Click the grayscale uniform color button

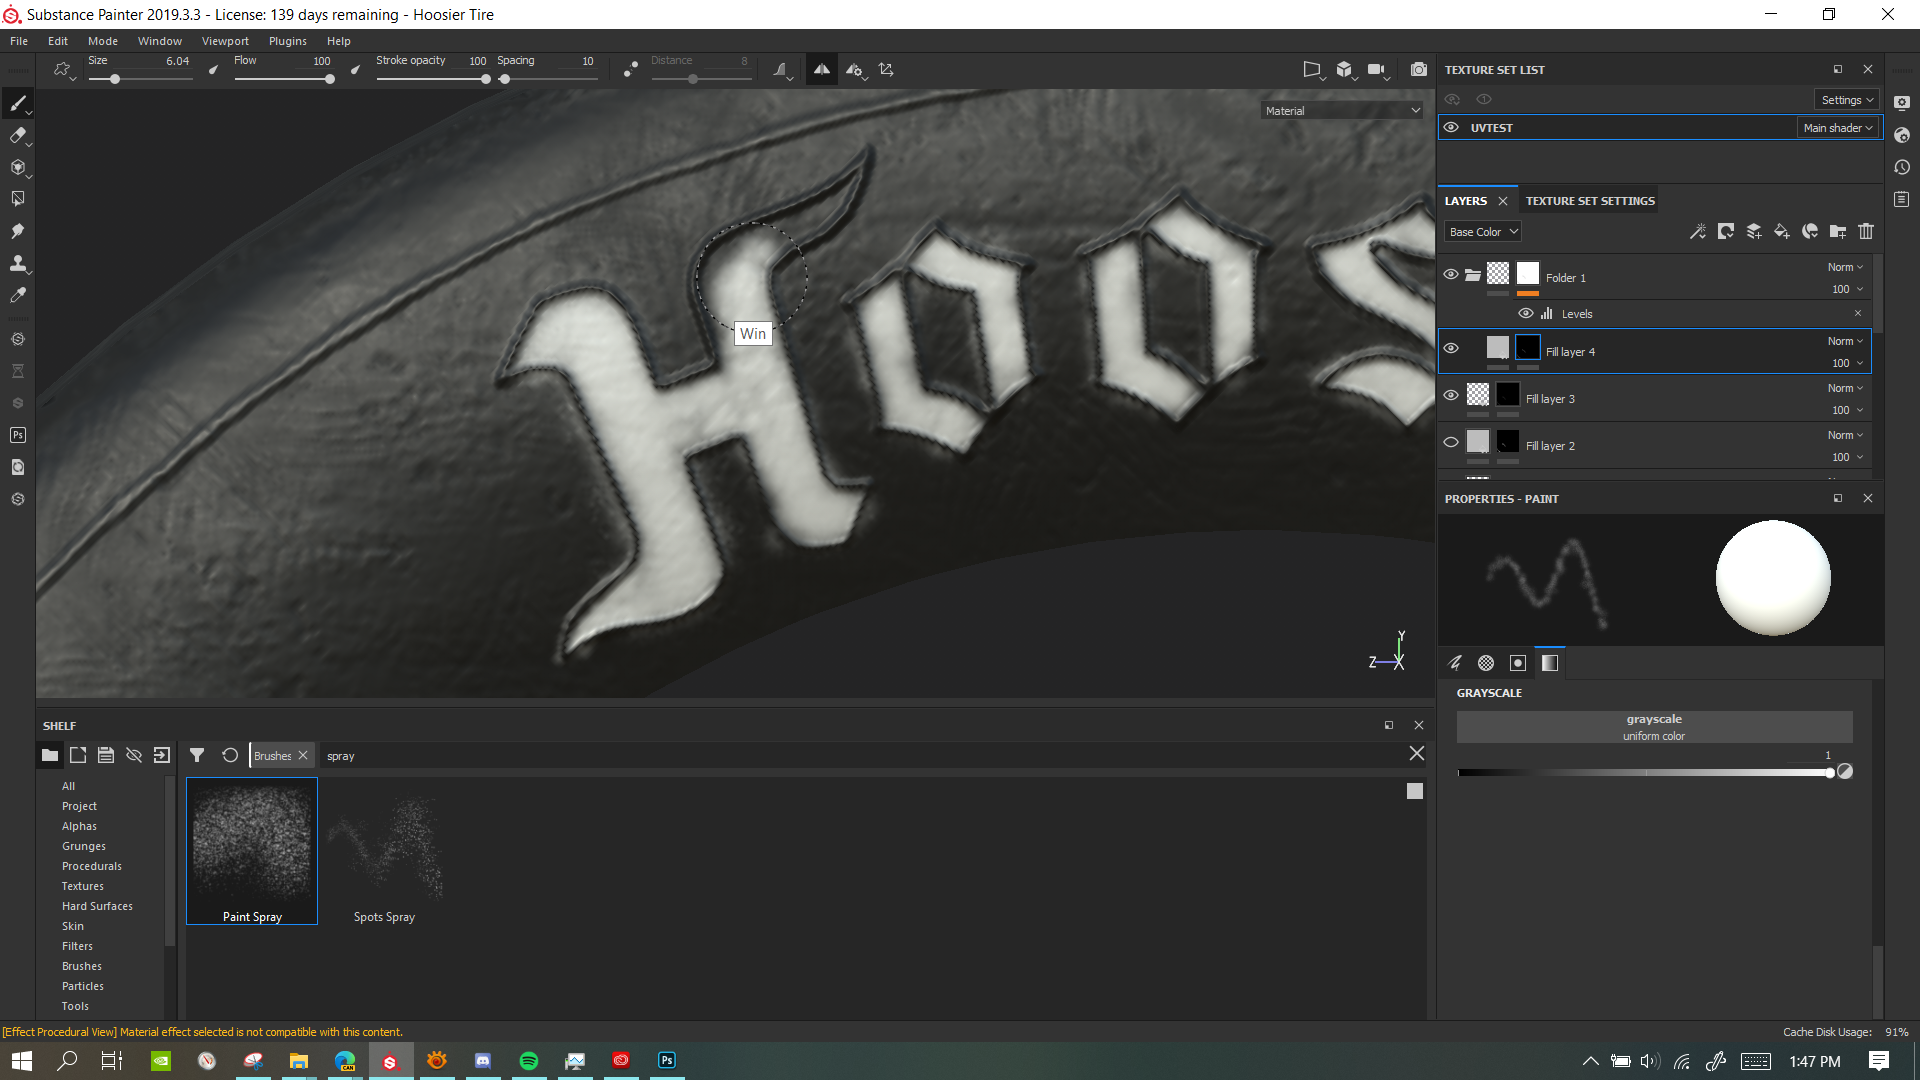[1654, 727]
